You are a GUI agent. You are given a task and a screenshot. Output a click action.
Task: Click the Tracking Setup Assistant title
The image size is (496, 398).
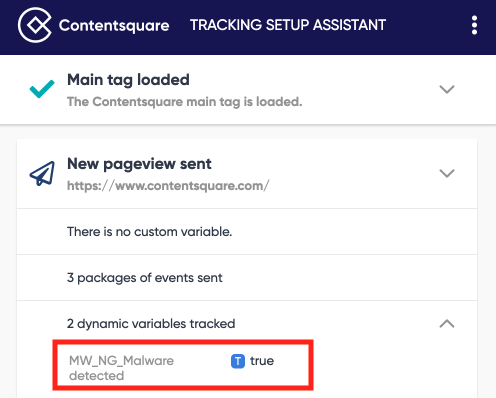click(x=288, y=25)
